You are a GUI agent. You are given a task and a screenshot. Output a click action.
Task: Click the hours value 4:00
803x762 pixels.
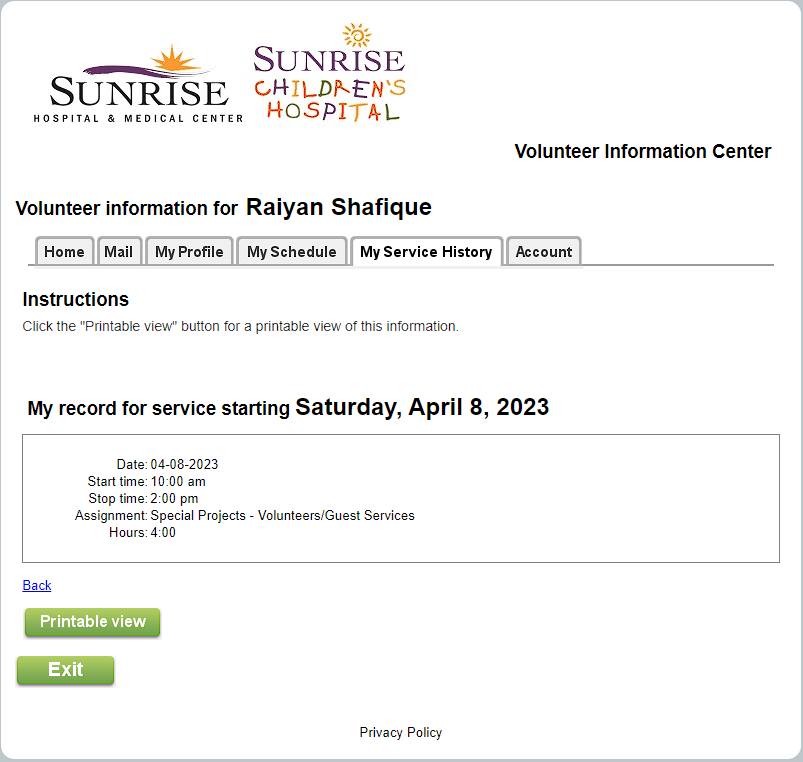point(163,532)
